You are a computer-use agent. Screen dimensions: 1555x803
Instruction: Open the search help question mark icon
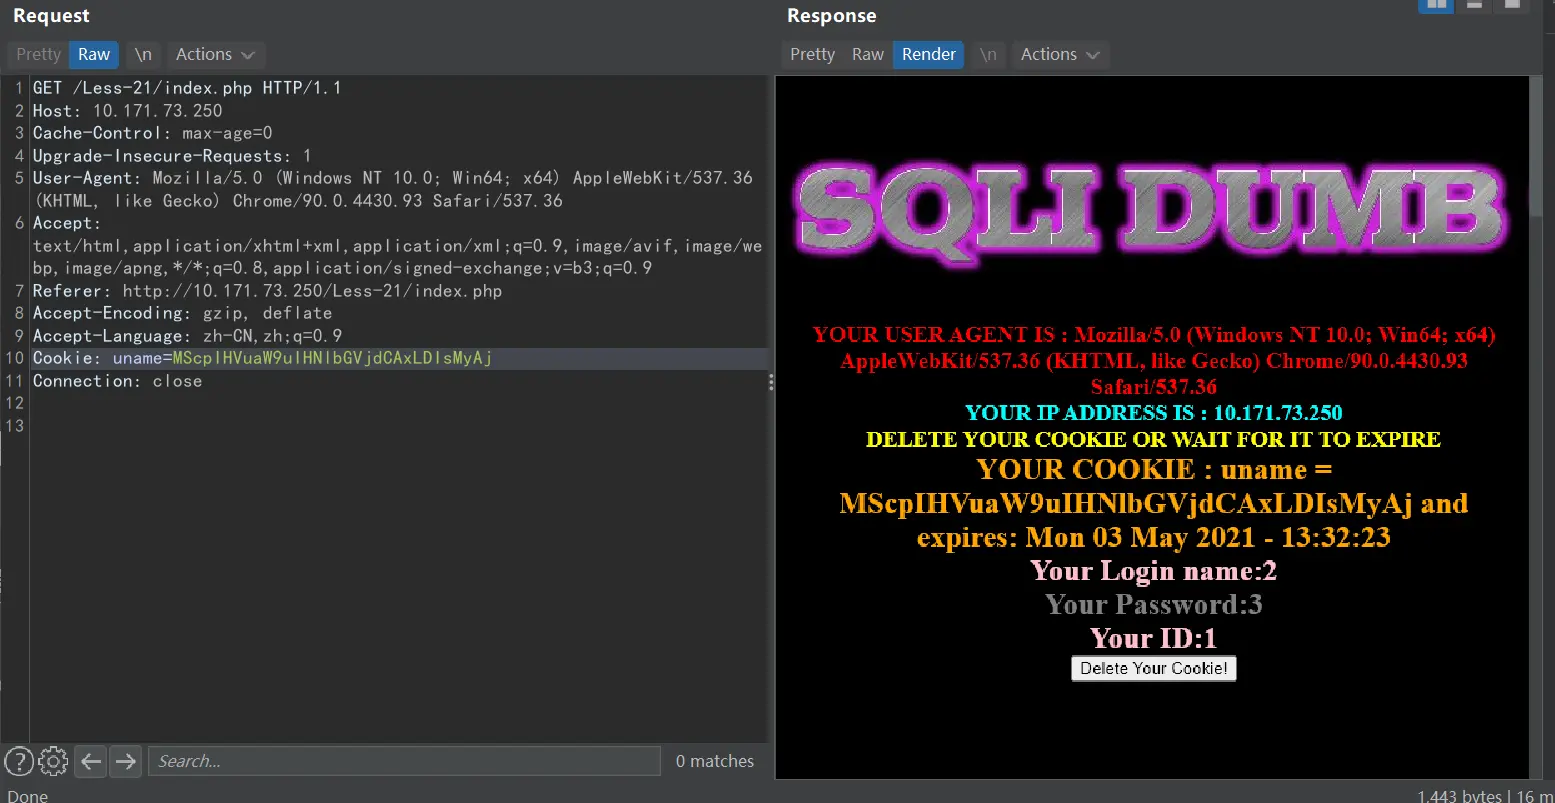[x=18, y=761]
